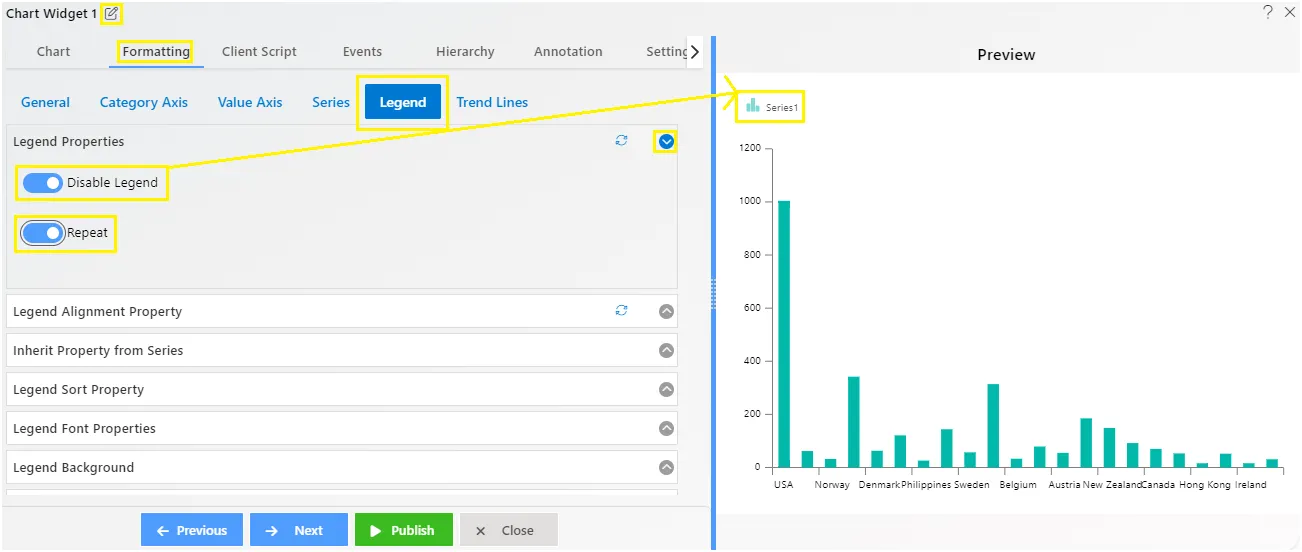Screen dimensions: 1302x552
Task: Select the Value Axis sub-tab
Action: pyautogui.click(x=250, y=102)
